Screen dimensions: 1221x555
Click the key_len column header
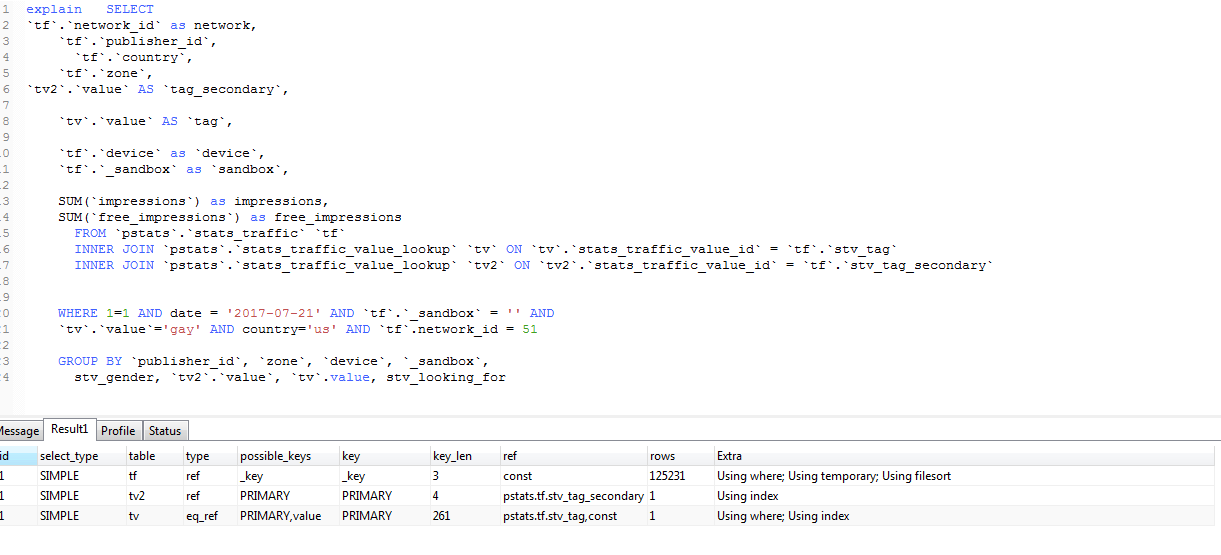(452, 456)
